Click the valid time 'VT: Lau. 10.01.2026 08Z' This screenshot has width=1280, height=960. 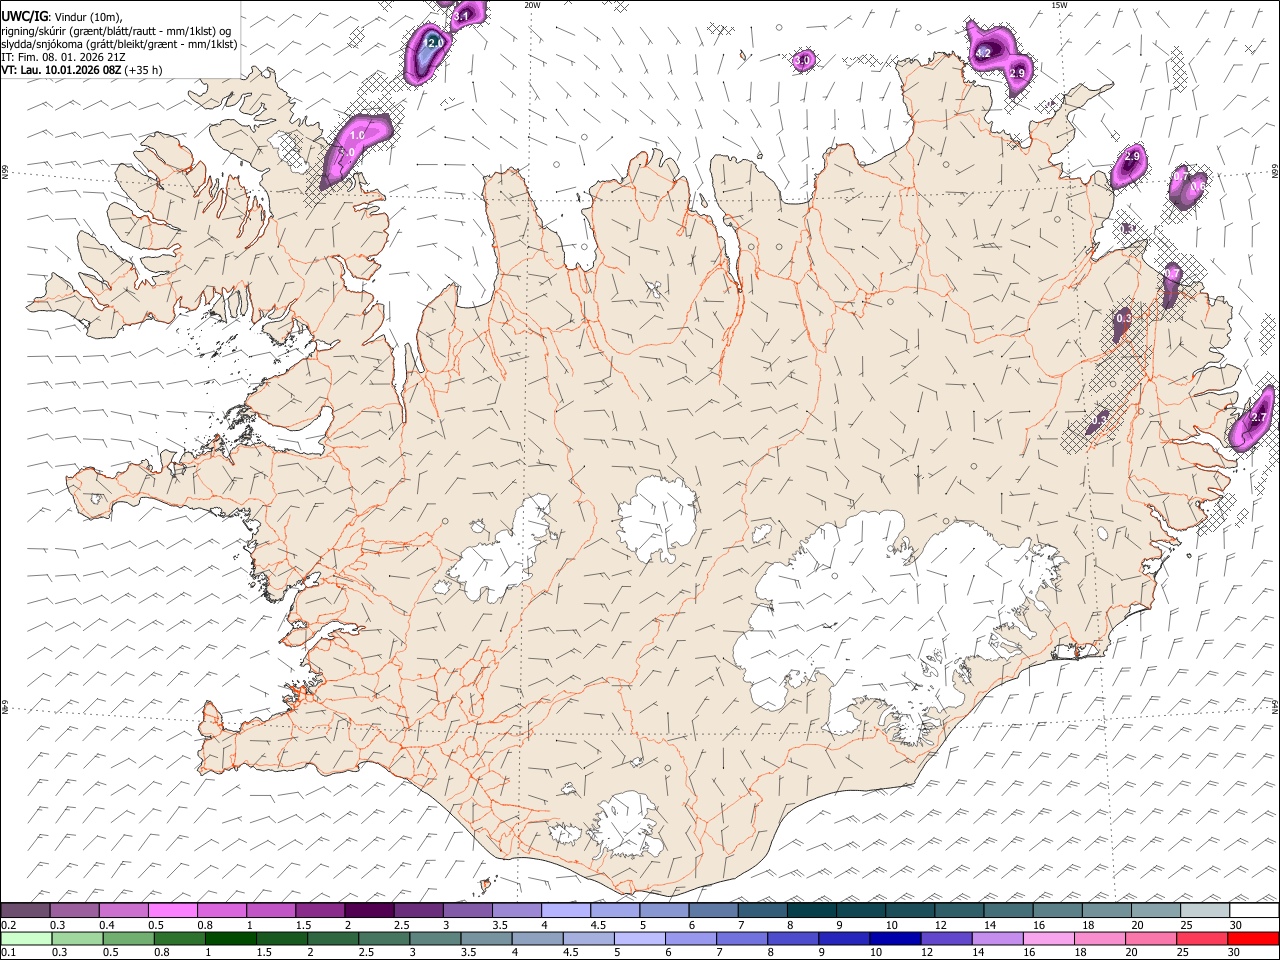[61, 70]
